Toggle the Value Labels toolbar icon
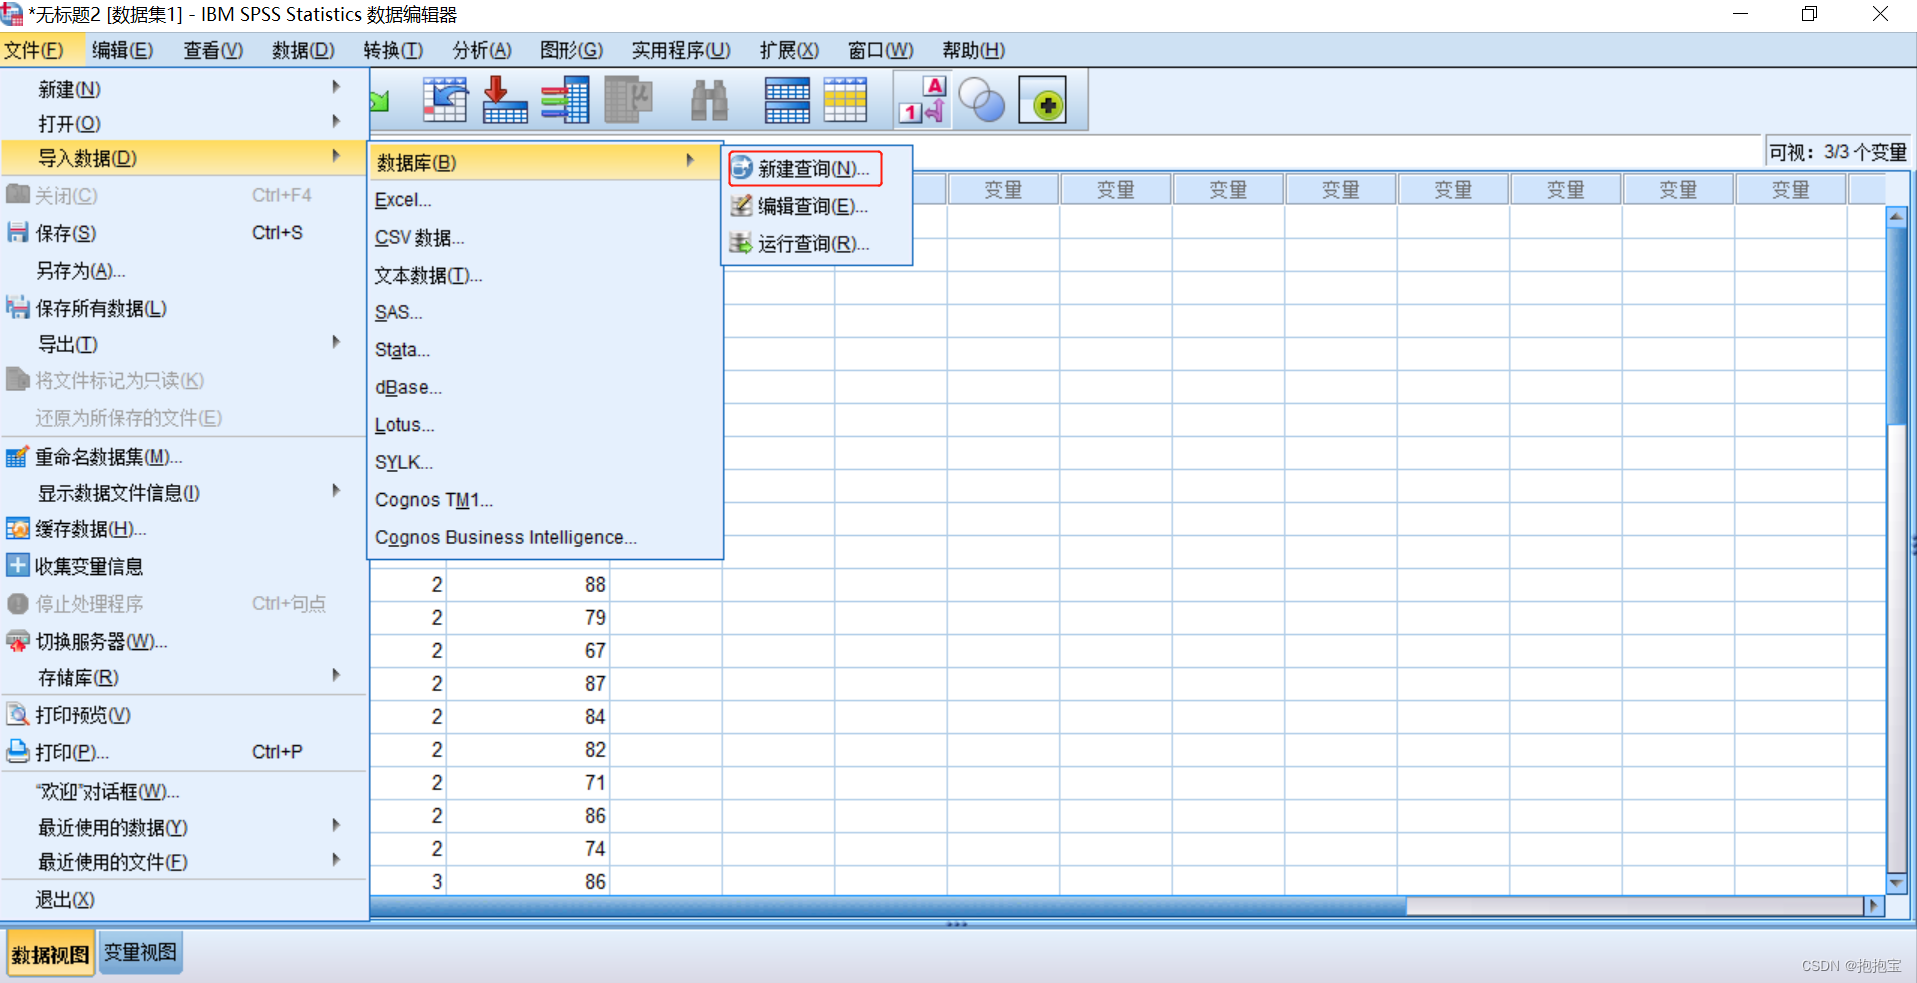The width and height of the screenshot is (1917, 983). coord(922,100)
